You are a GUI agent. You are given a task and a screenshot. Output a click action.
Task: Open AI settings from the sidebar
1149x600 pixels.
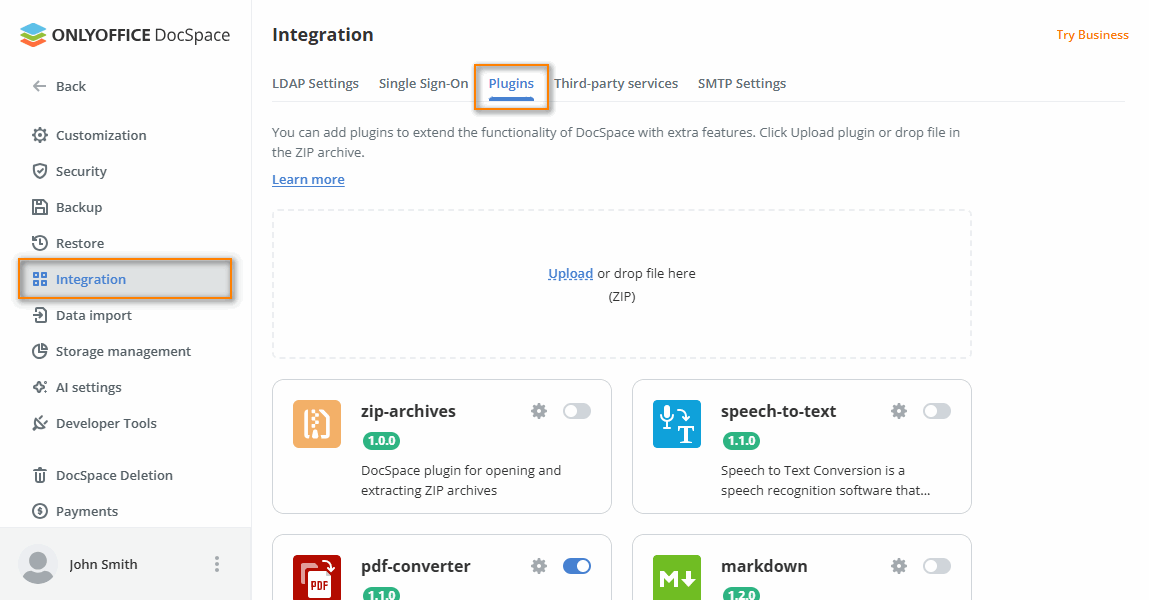(86, 387)
